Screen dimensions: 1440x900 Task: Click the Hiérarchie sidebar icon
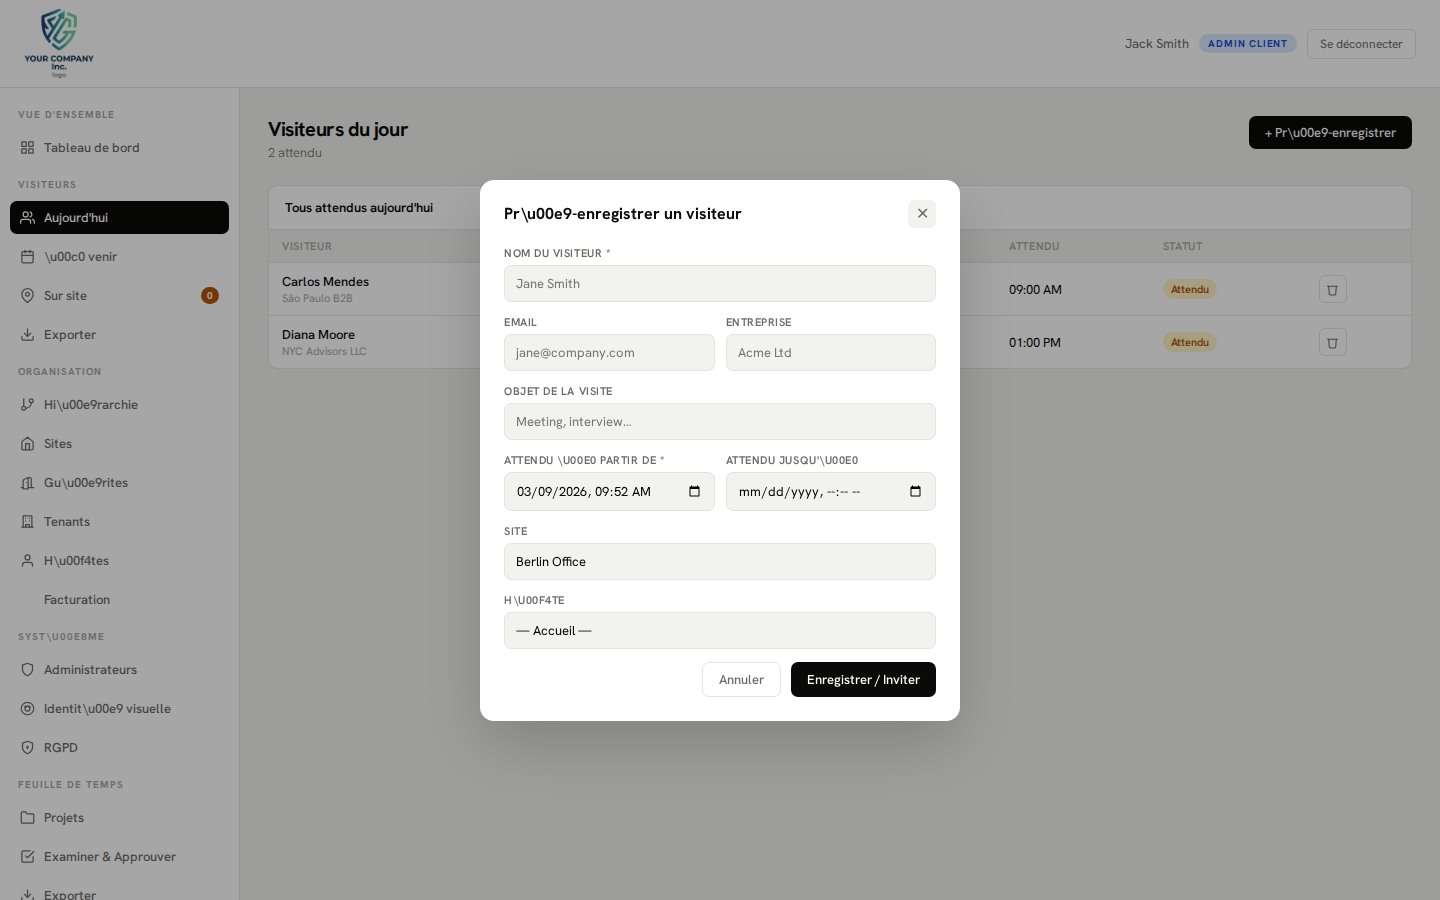click(28, 404)
